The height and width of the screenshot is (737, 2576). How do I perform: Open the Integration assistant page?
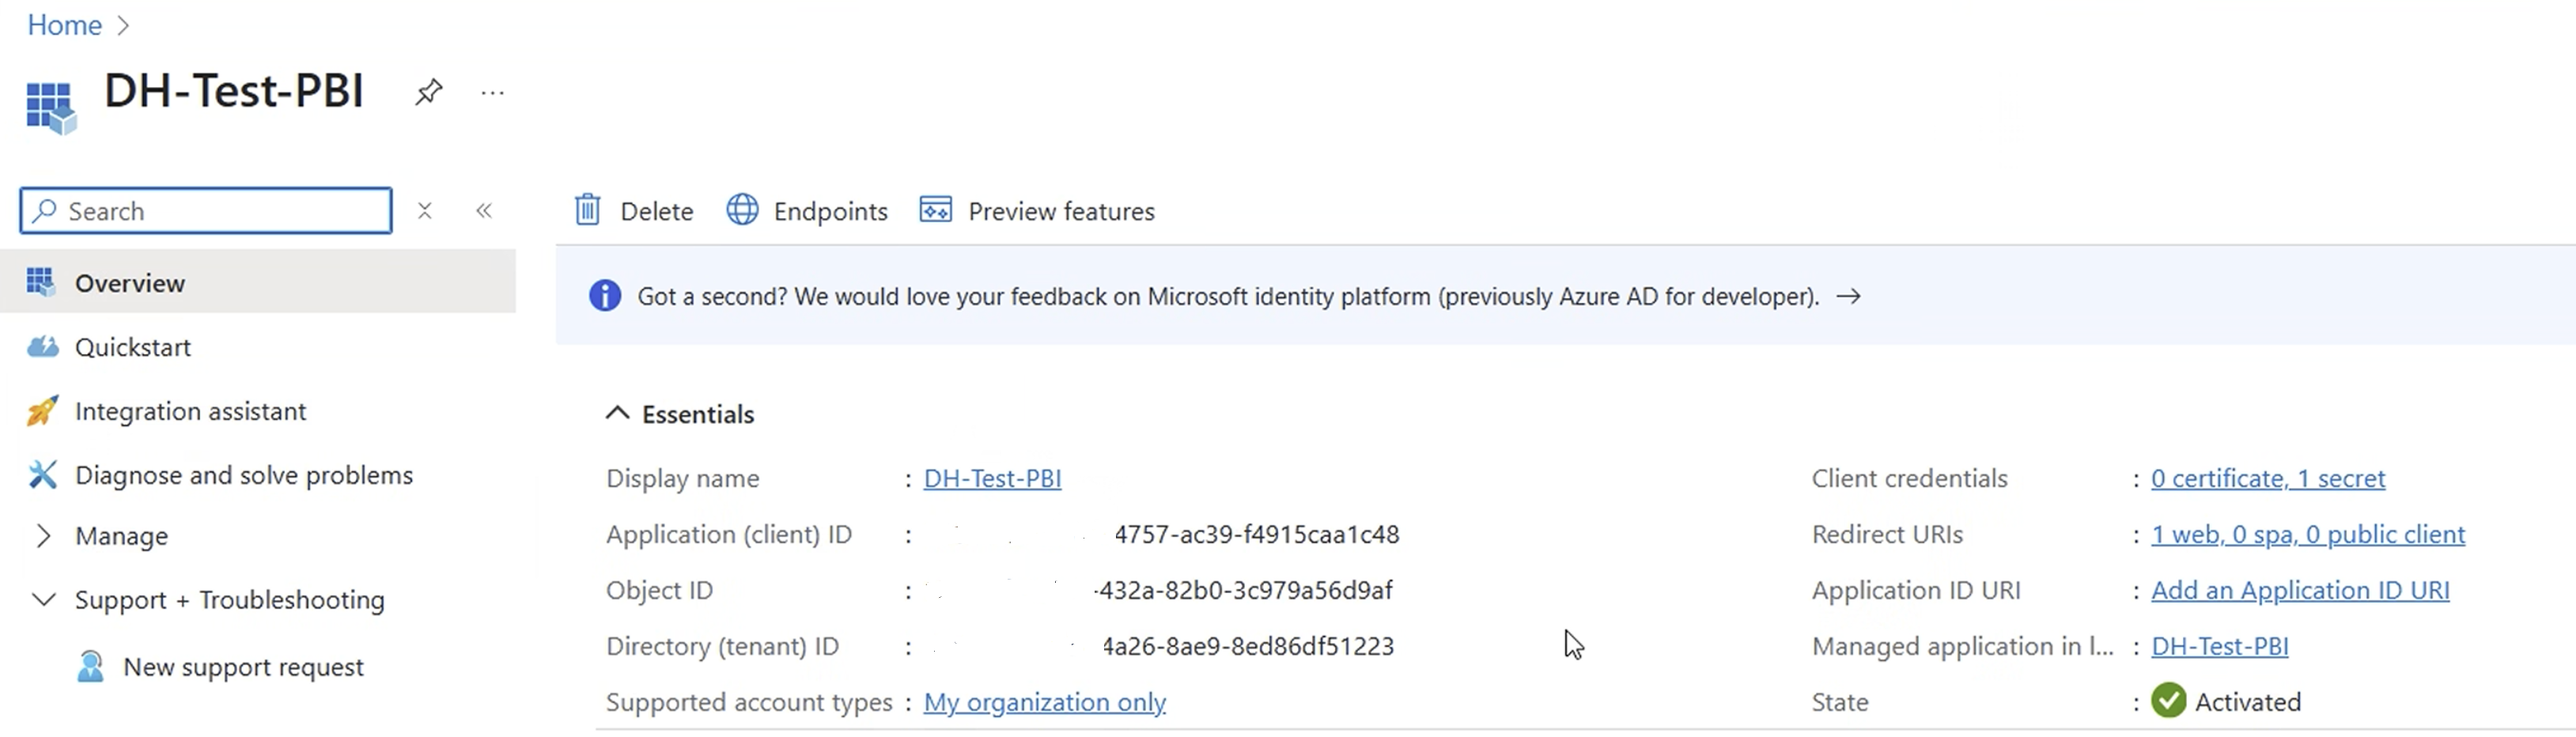point(190,411)
